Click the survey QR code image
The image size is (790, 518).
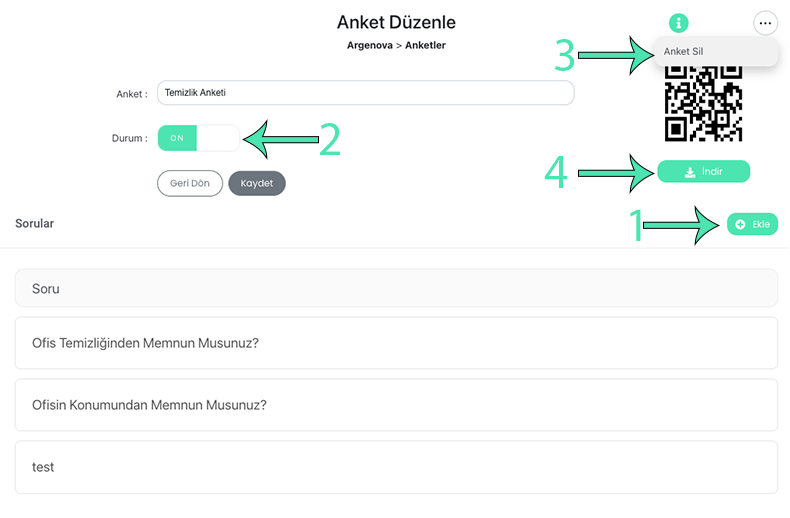703,103
